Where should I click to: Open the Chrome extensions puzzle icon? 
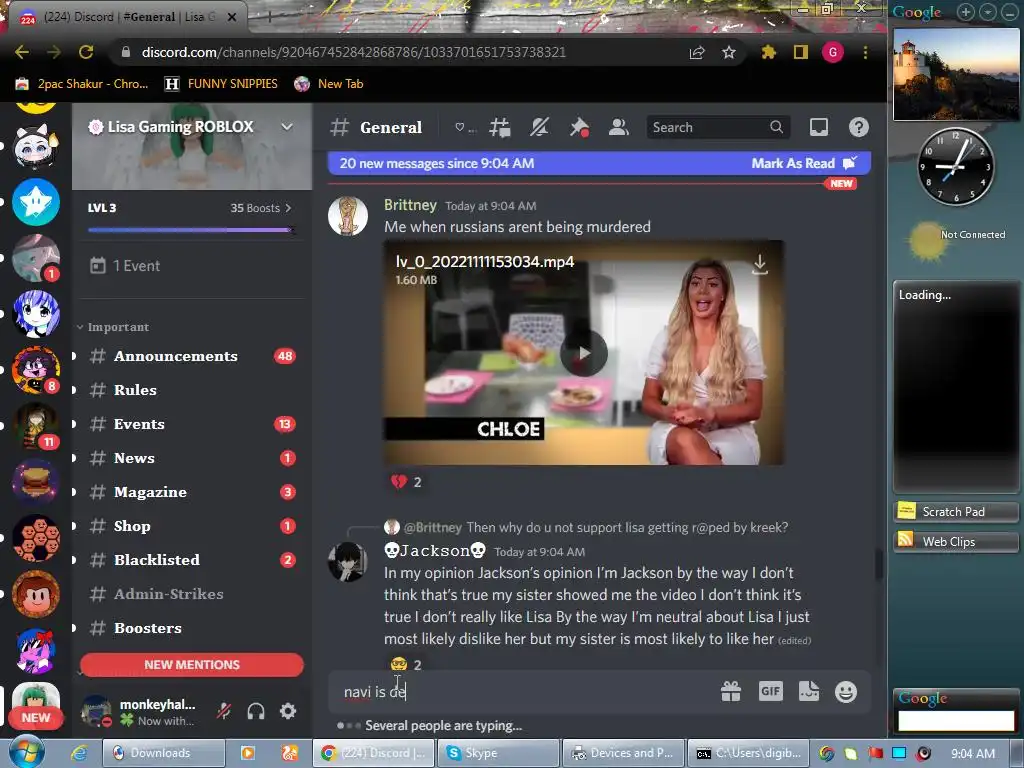point(769,52)
